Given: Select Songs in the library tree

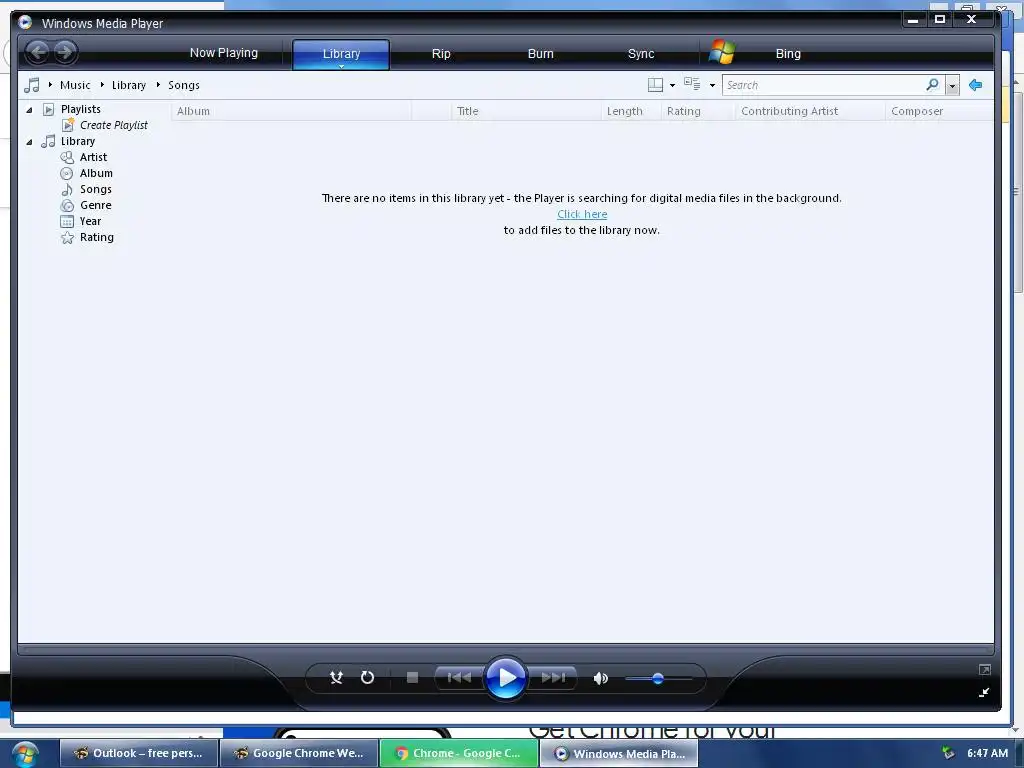Looking at the screenshot, I should pyautogui.click(x=95, y=189).
